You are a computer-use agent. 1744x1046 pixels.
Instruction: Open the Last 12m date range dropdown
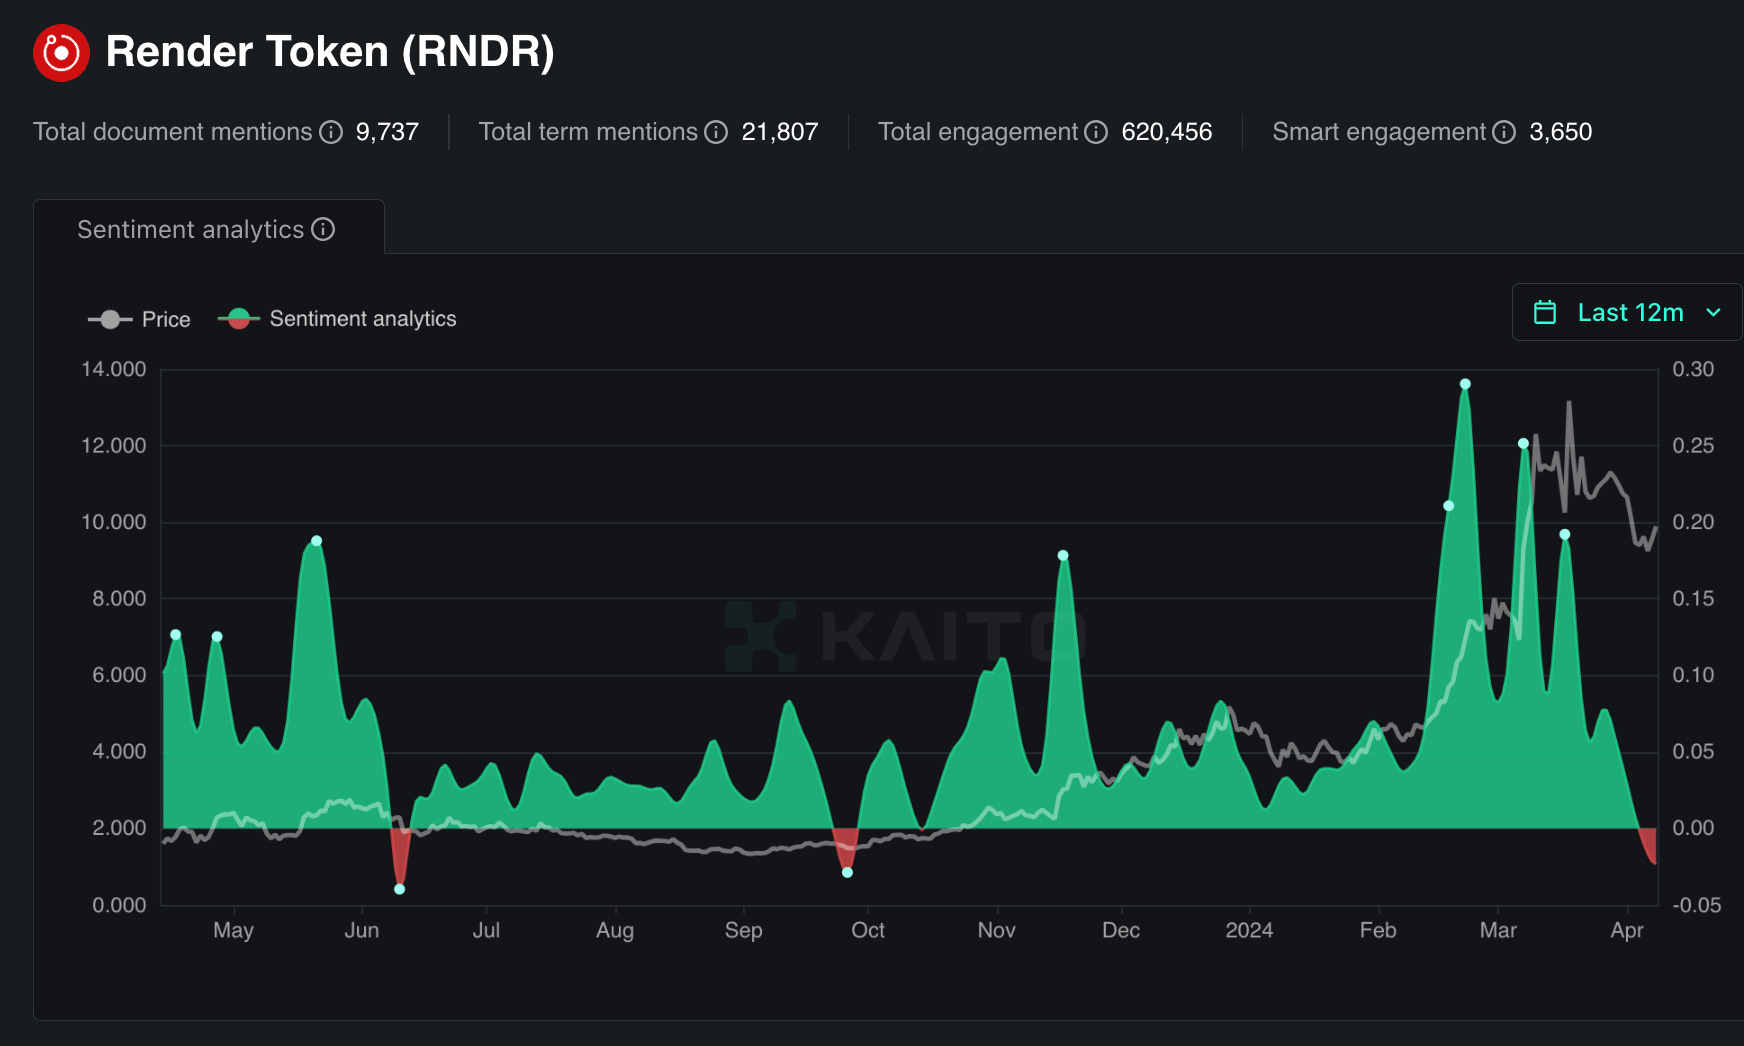click(1627, 312)
